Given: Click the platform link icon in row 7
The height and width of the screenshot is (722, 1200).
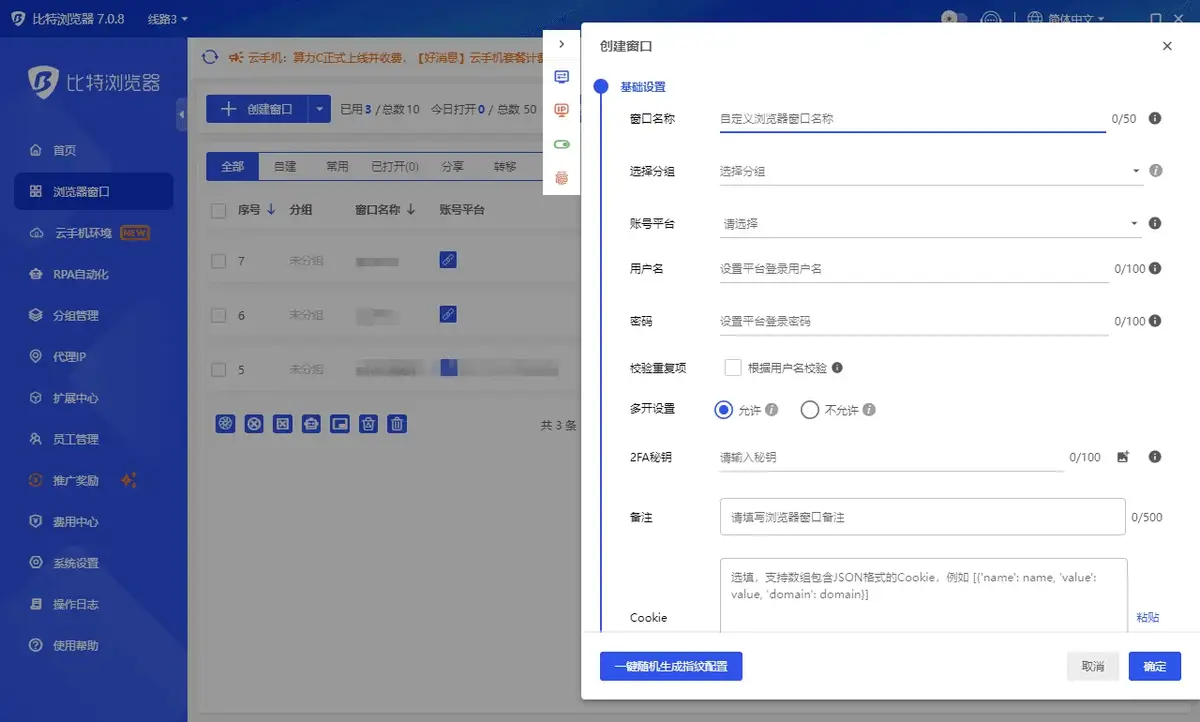Looking at the screenshot, I should point(448,260).
